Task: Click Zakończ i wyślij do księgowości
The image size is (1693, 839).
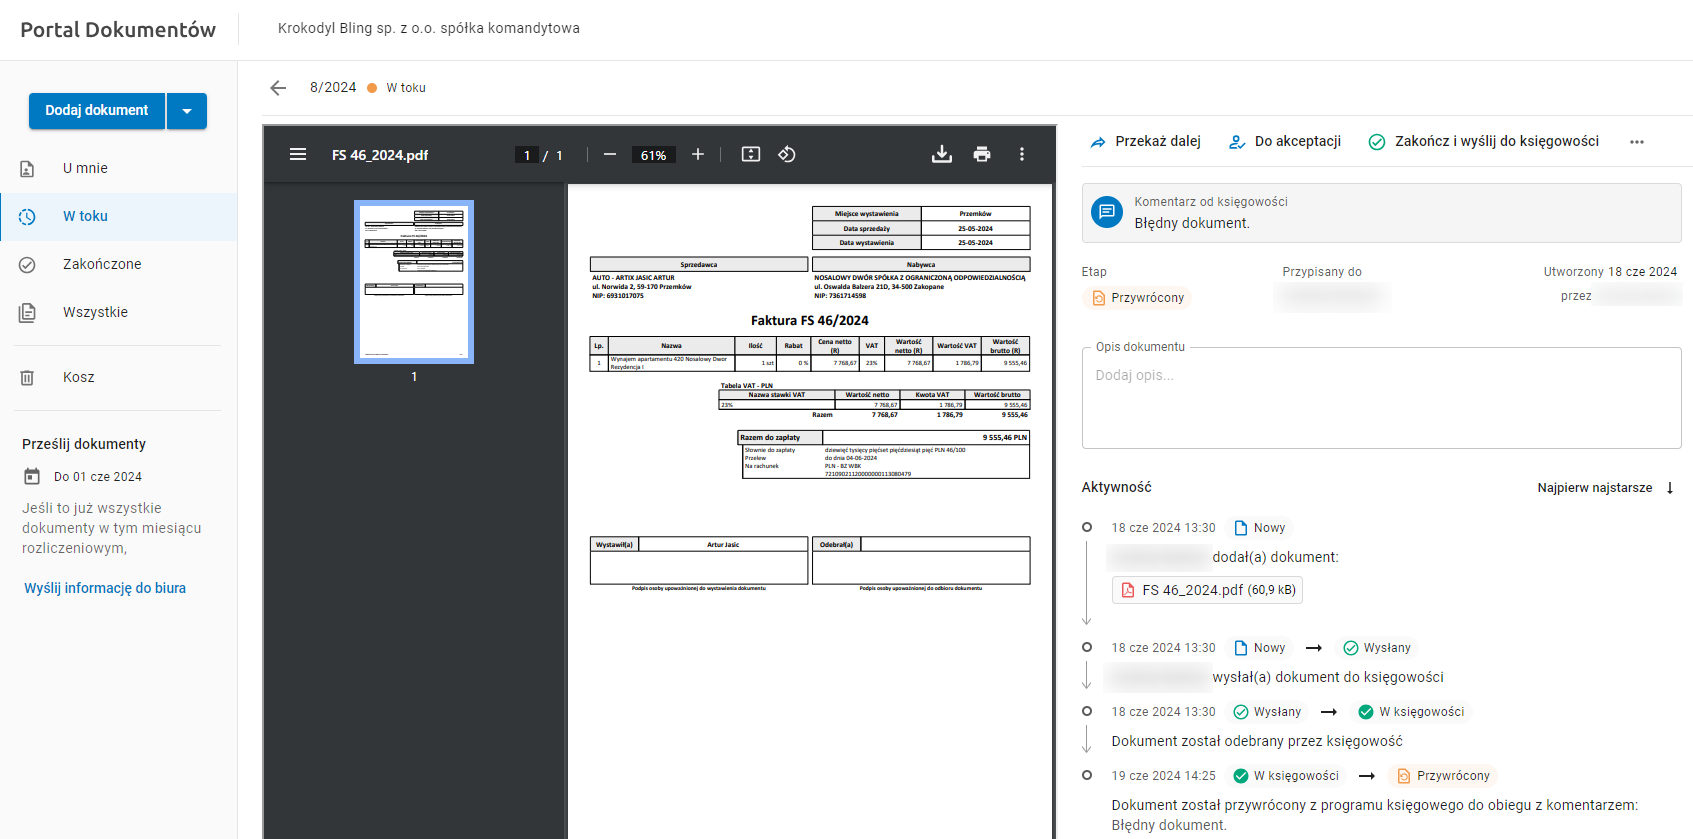Action: (x=1484, y=142)
